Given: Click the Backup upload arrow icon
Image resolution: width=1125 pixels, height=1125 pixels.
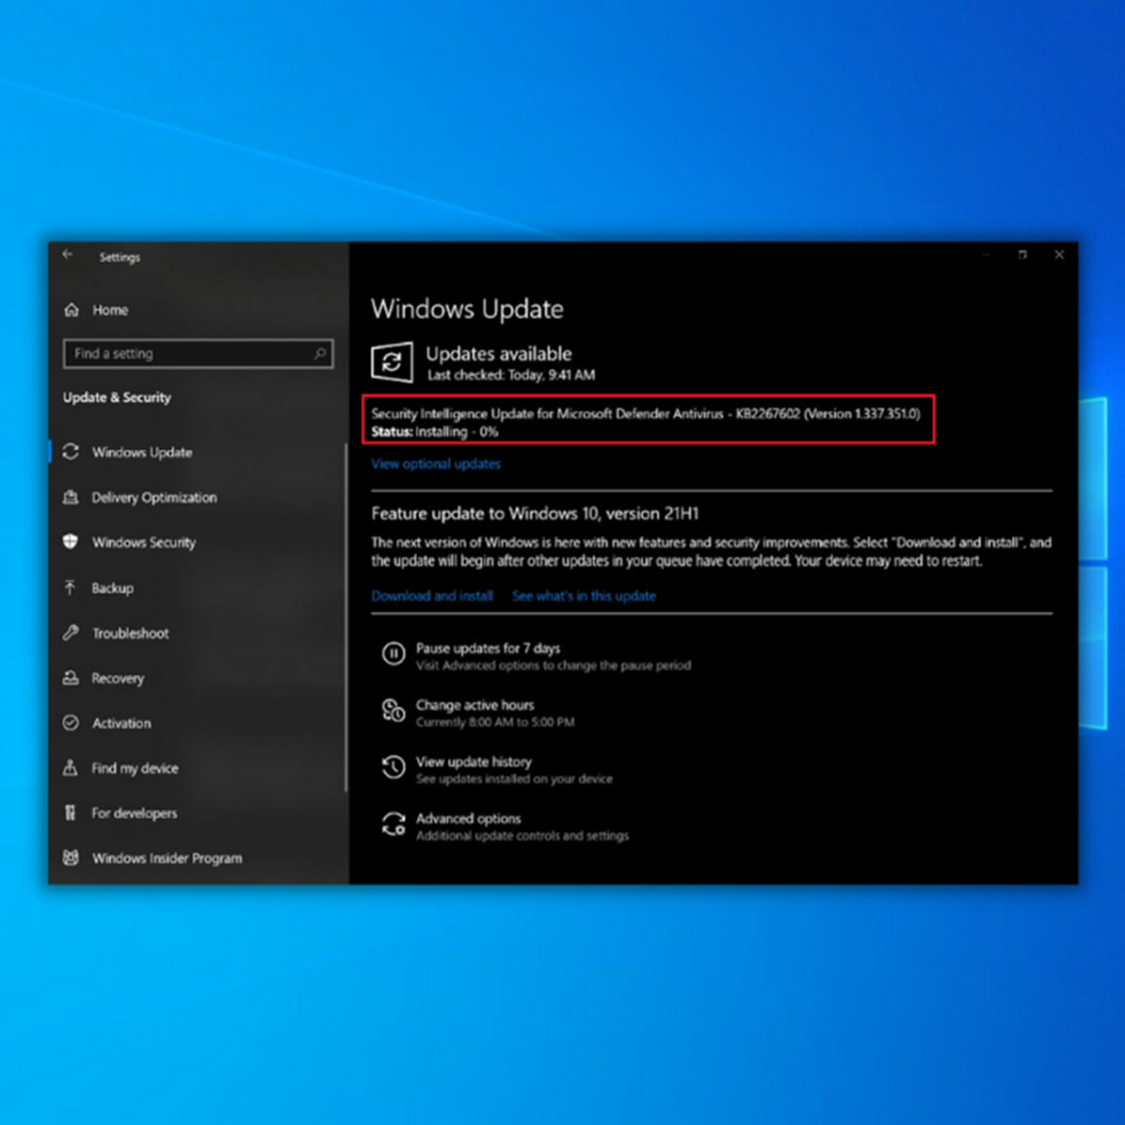Looking at the screenshot, I should coord(70,588).
